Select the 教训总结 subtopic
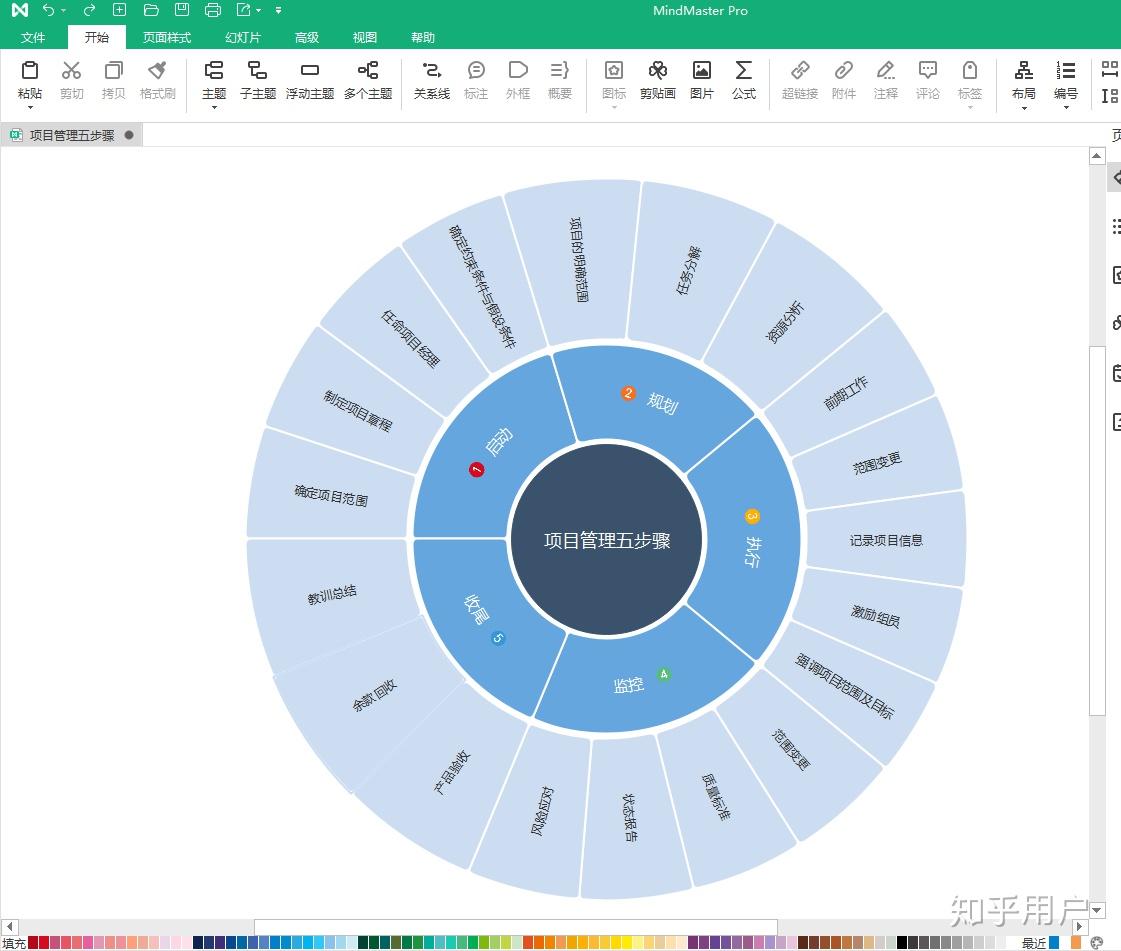Image resolution: width=1121 pixels, height=951 pixels. coord(332,593)
